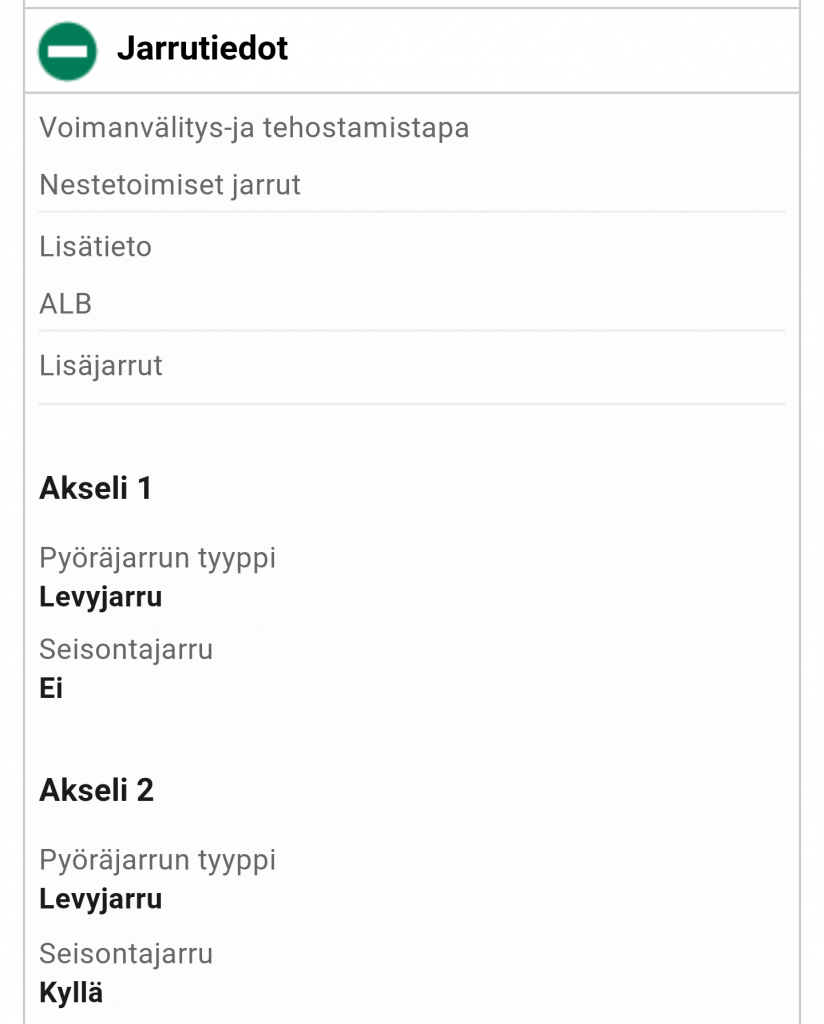Click the Jarrutiedot header title
Image resolution: width=824 pixels, height=1024 pixels.
point(202,49)
